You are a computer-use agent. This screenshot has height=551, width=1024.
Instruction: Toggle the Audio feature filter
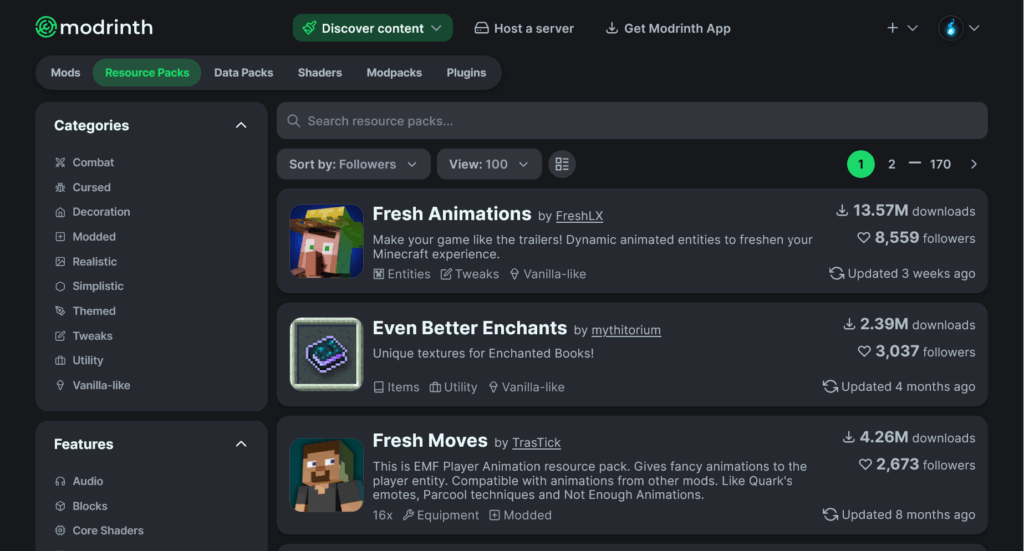(87, 481)
